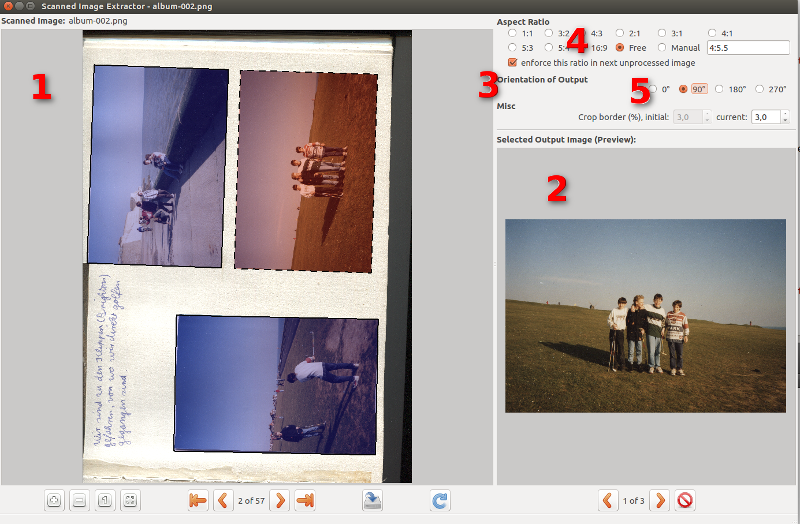
Task: Jump to first scanned image
Action: (x=197, y=501)
